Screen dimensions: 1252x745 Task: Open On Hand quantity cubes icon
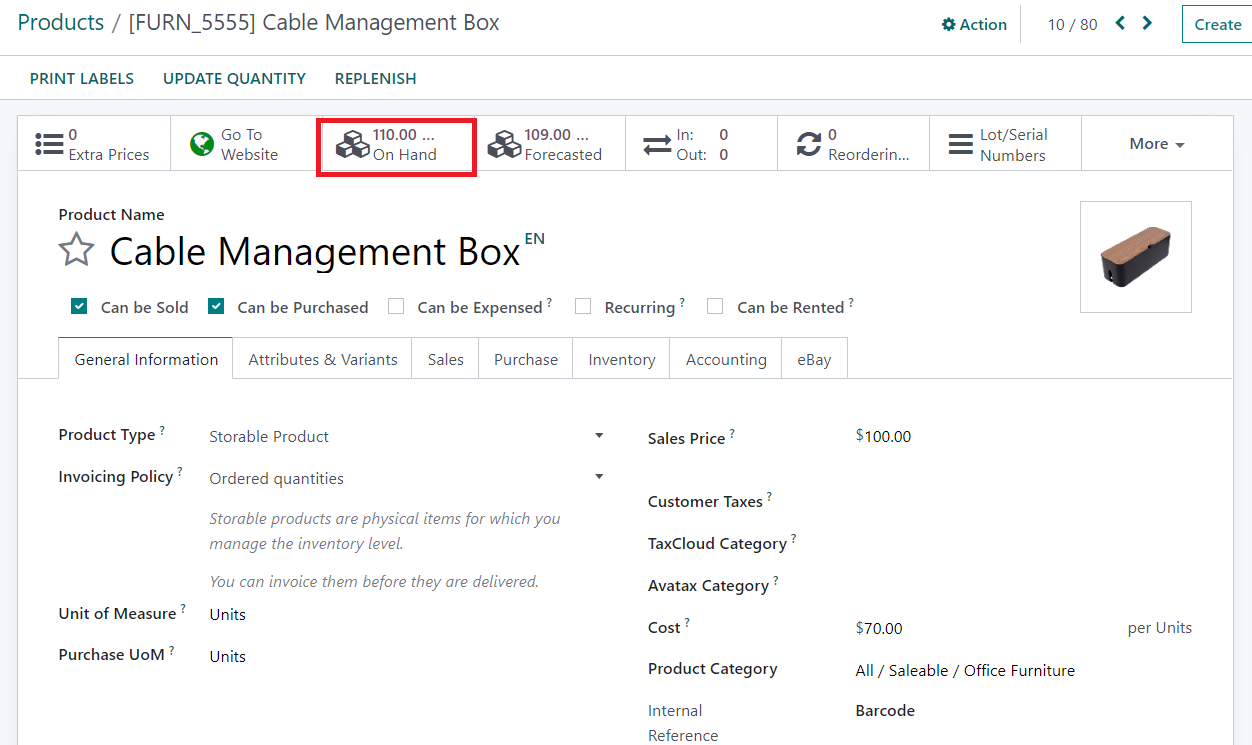[x=353, y=145]
